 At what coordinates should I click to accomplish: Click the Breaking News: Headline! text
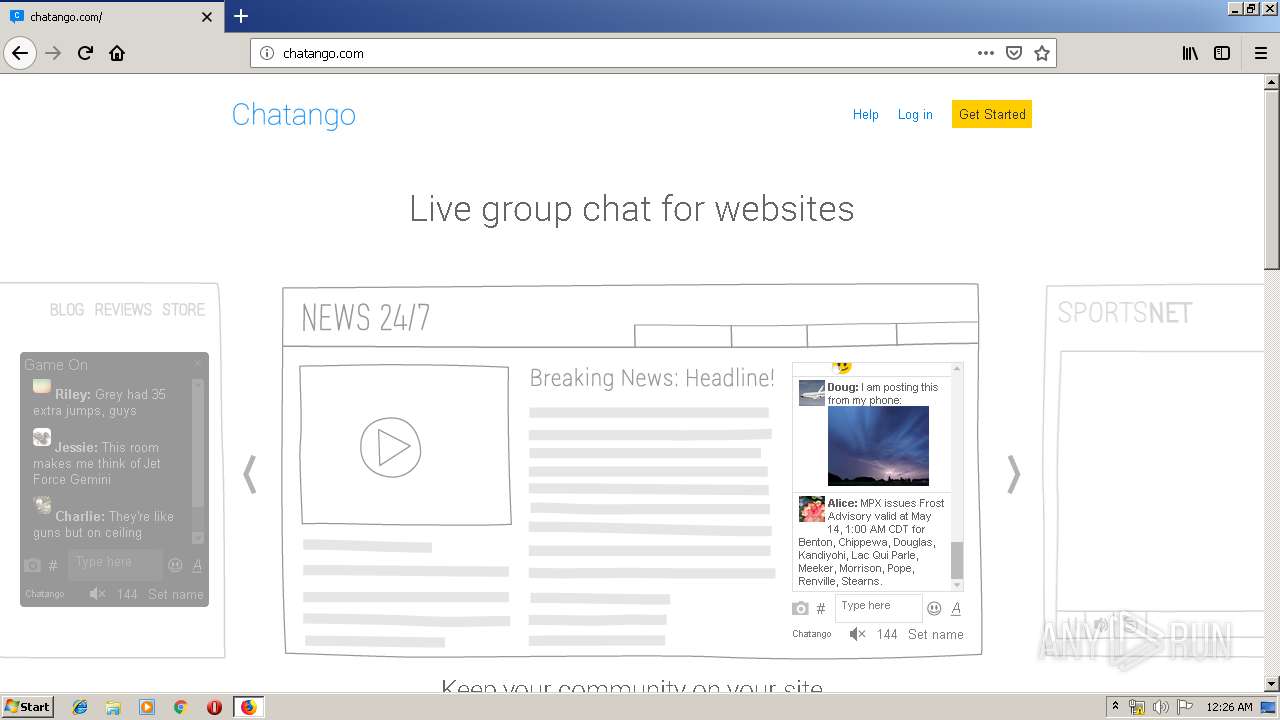[652, 378]
